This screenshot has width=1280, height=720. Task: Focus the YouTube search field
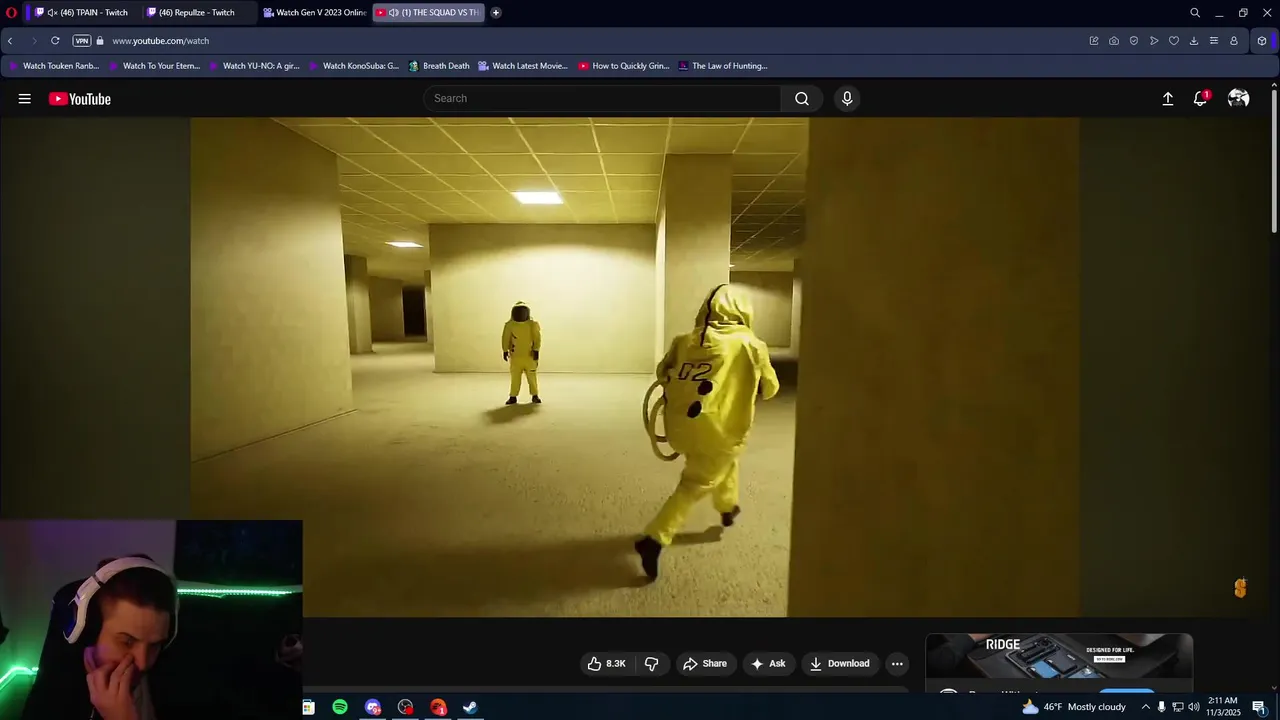tap(602, 98)
